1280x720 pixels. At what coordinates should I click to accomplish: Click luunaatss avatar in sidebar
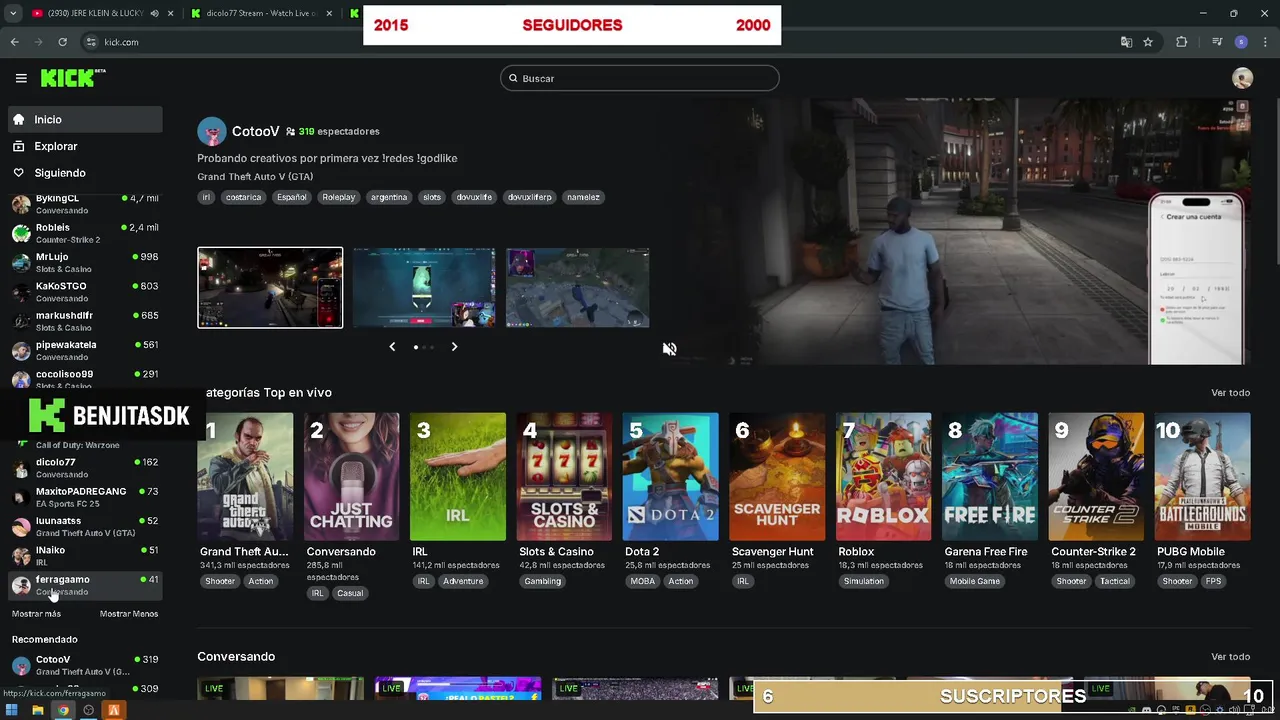pyautogui.click(x=21, y=527)
